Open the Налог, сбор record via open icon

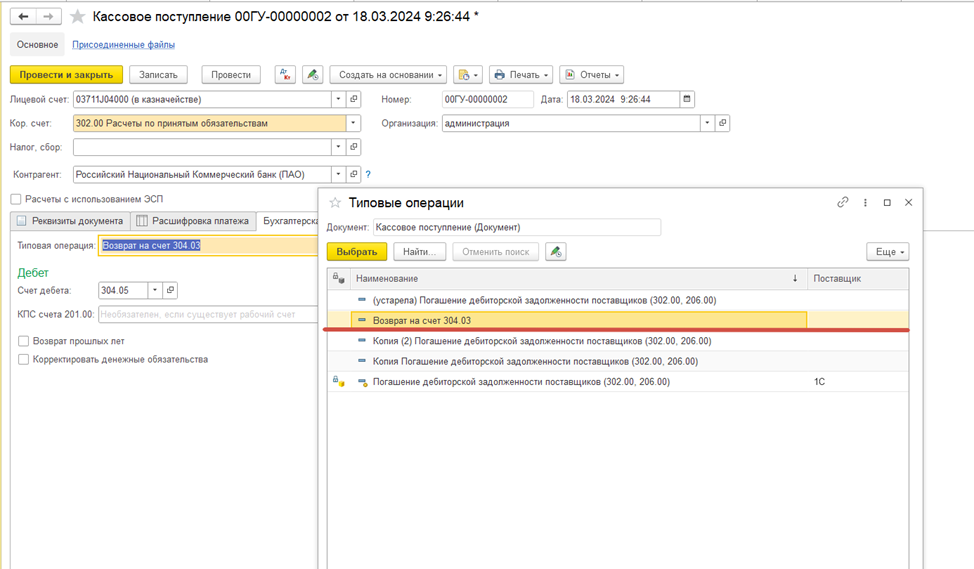pos(353,147)
